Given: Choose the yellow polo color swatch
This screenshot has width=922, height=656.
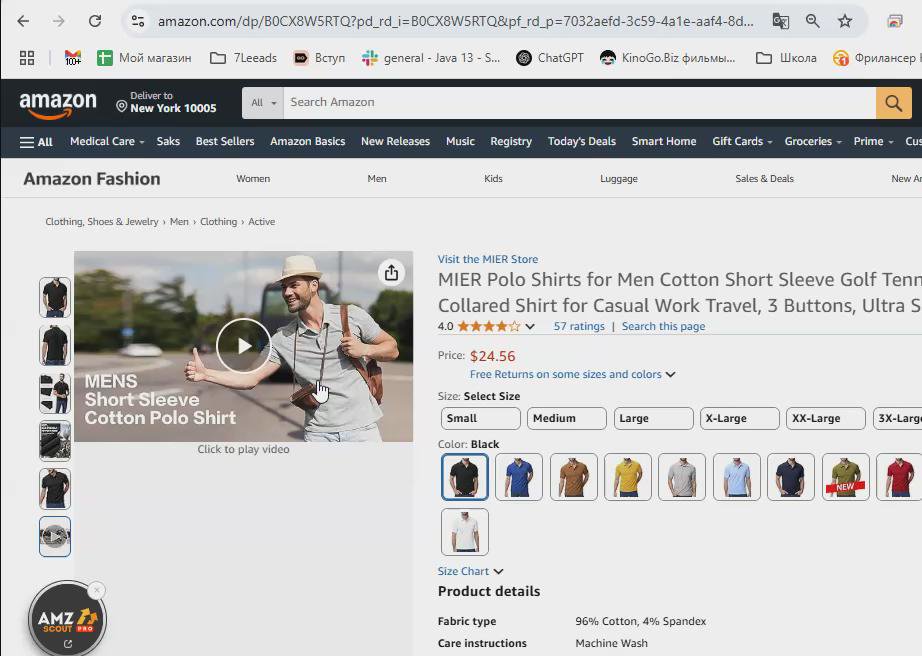Looking at the screenshot, I should tap(628, 477).
